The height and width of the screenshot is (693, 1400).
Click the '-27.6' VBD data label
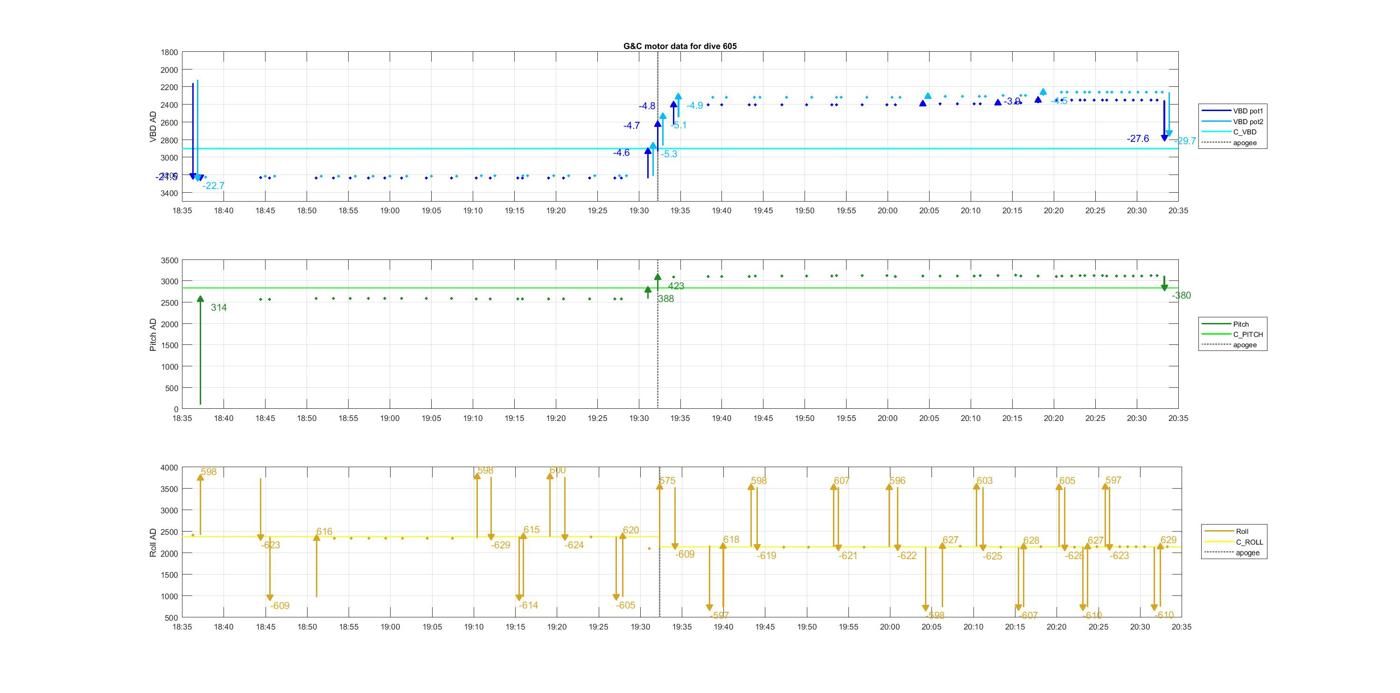point(1138,139)
